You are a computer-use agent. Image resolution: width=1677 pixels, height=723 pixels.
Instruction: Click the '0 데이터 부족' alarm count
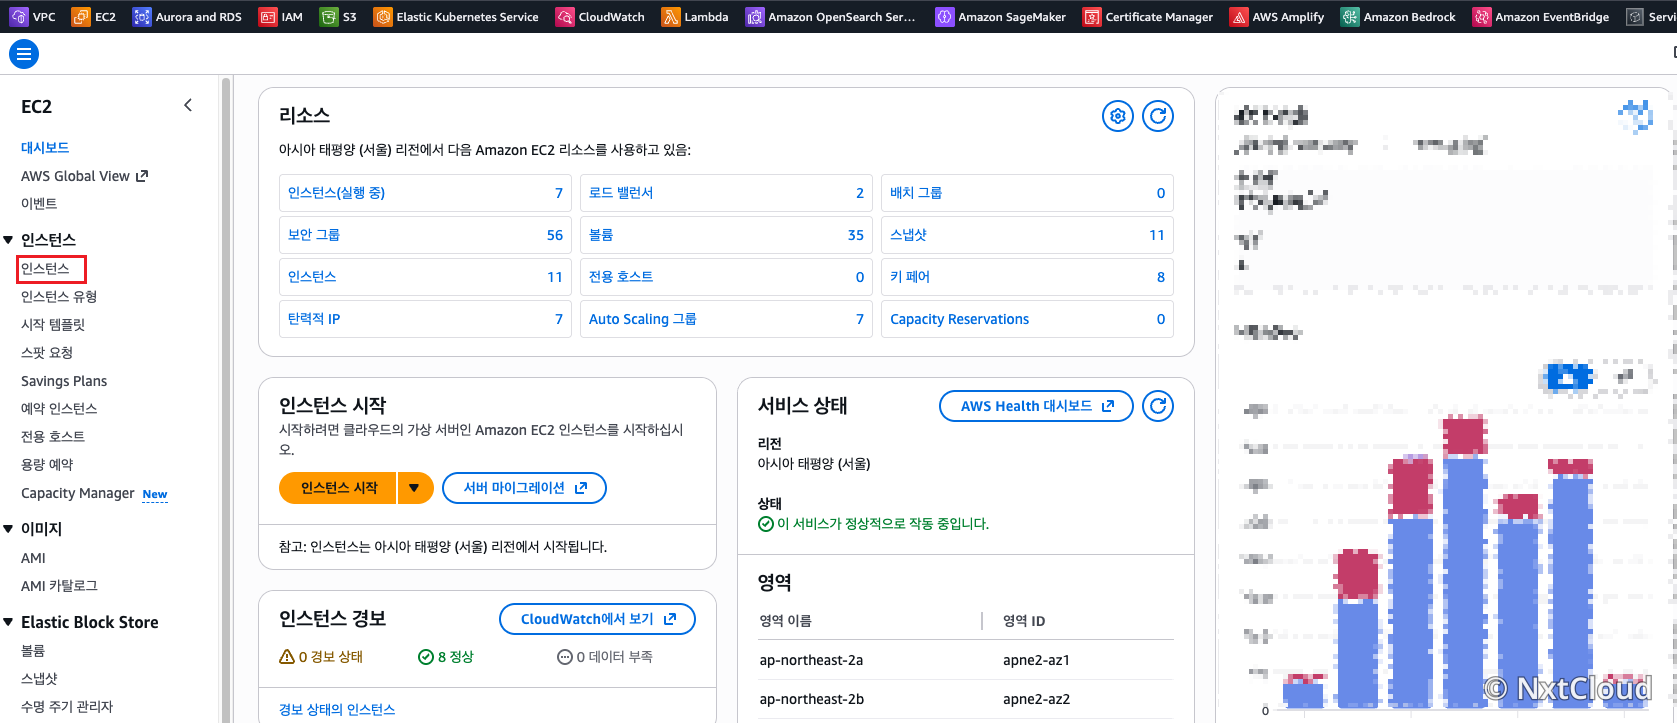(x=605, y=657)
